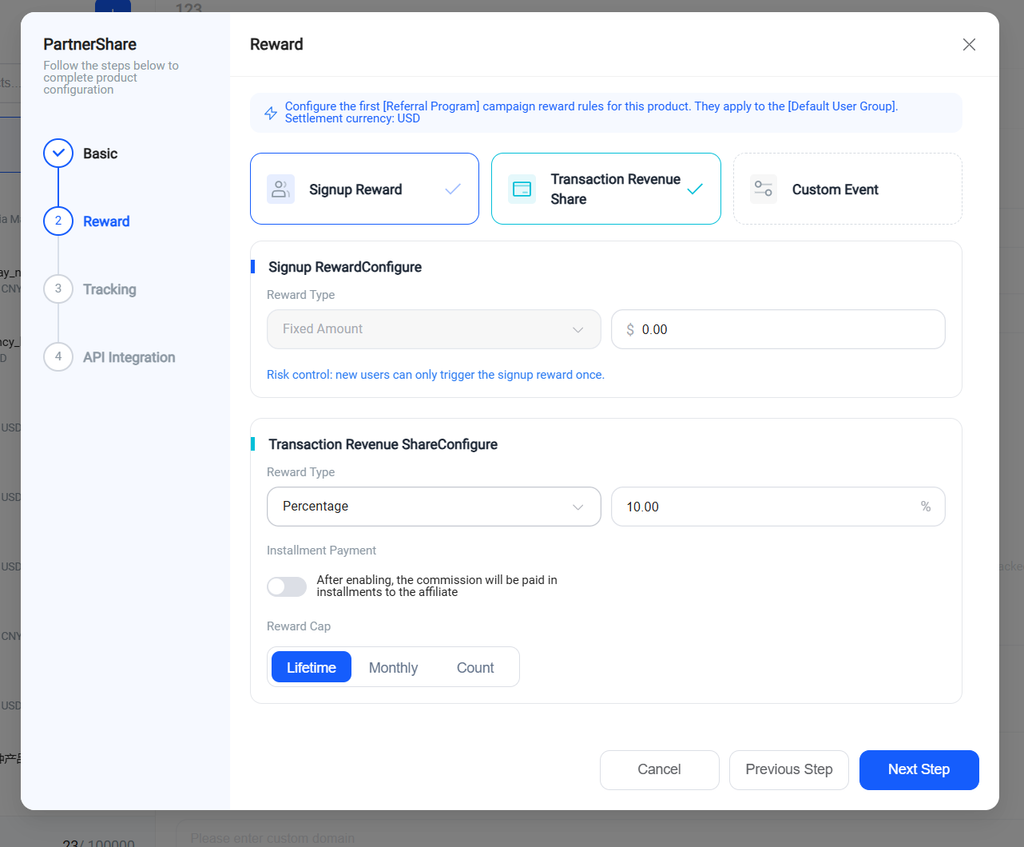The width and height of the screenshot is (1024, 847).
Task: Enable the Custom Event card
Action: 847,189
